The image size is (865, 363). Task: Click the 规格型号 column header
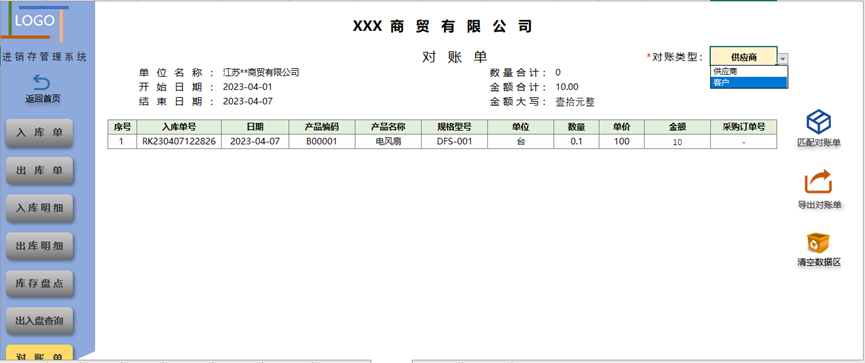coord(455,127)
